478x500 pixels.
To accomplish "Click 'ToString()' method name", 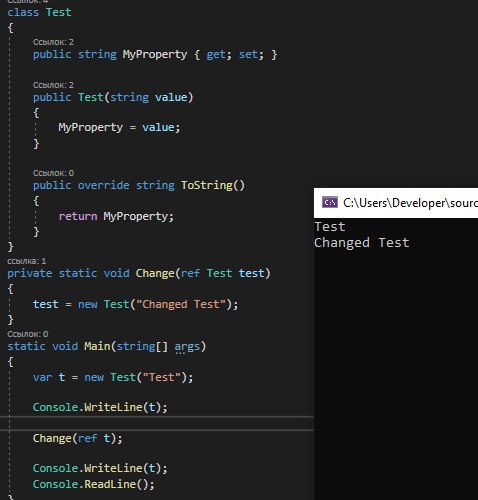I will pyautogui.click(x=213, y=185).
